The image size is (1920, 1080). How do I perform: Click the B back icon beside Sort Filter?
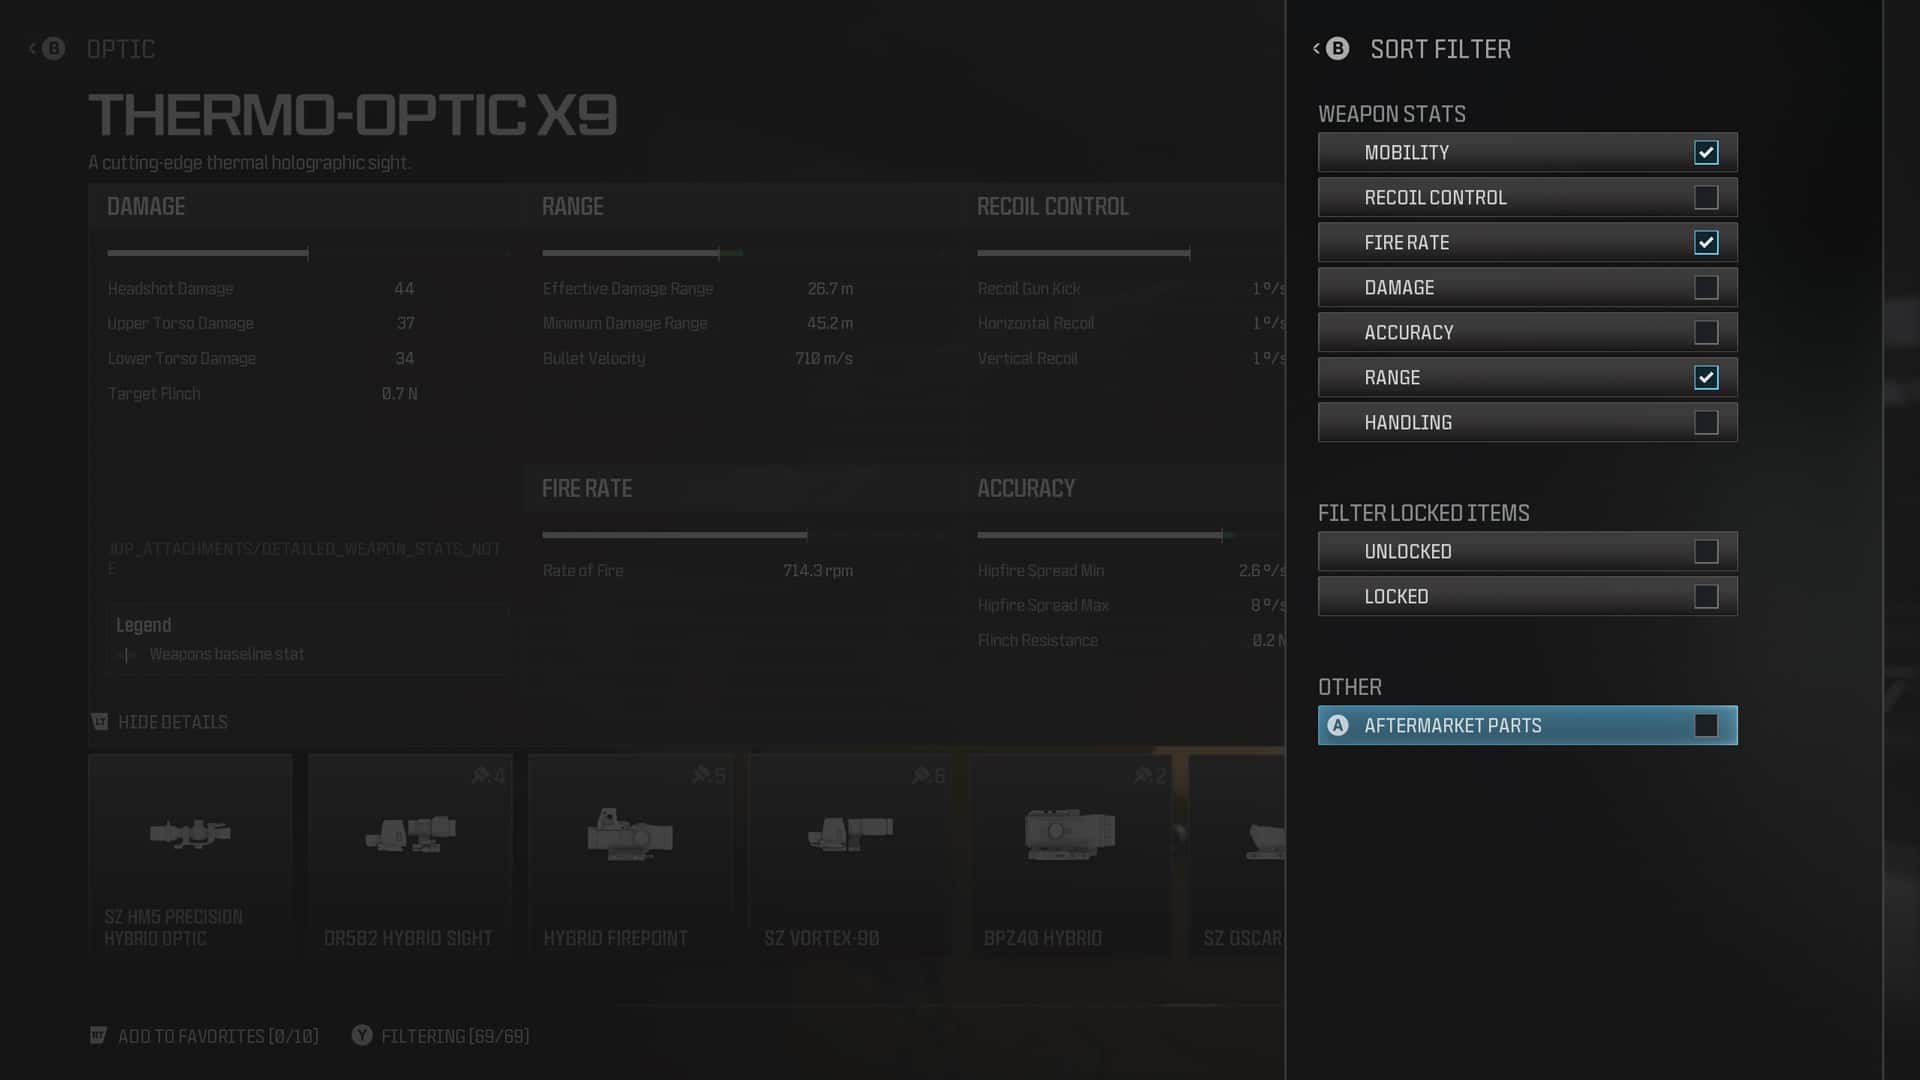[1337, 49]
